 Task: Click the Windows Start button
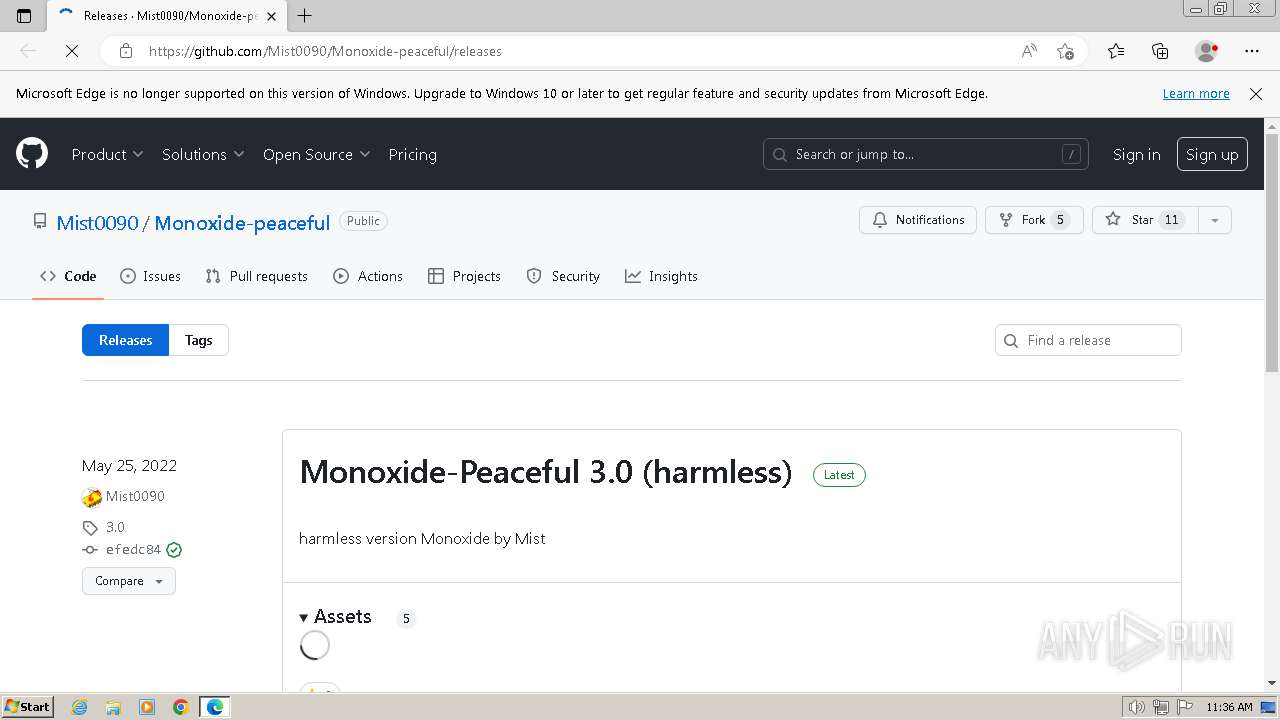point(27,706)
